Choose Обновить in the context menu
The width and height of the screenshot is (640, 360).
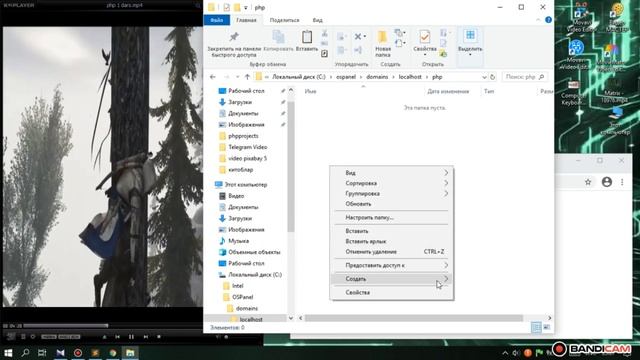click(x=392, y=204)
